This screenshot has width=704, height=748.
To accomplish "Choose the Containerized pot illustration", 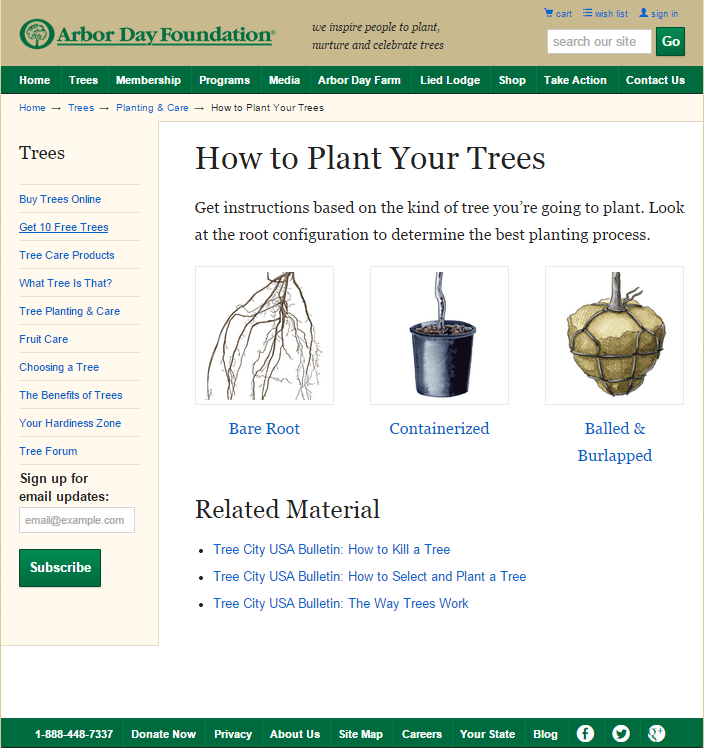I will pos(439,335).
